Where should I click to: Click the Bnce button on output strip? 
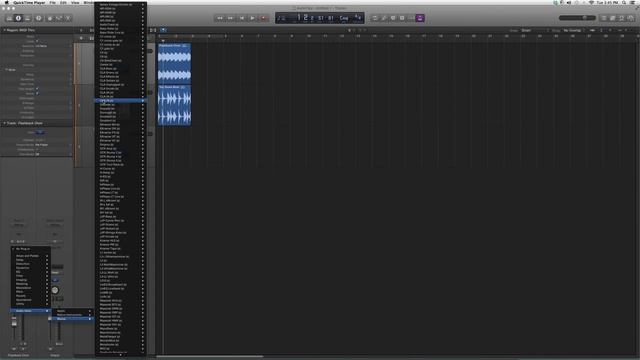[59, 344]
